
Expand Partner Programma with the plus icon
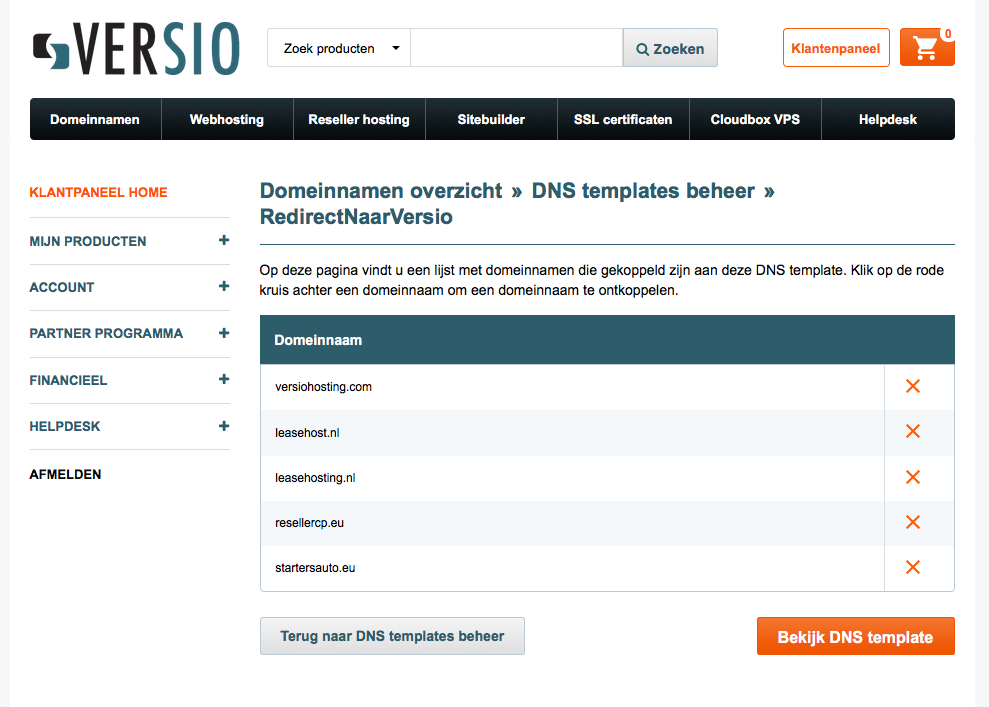pos(224,333)
